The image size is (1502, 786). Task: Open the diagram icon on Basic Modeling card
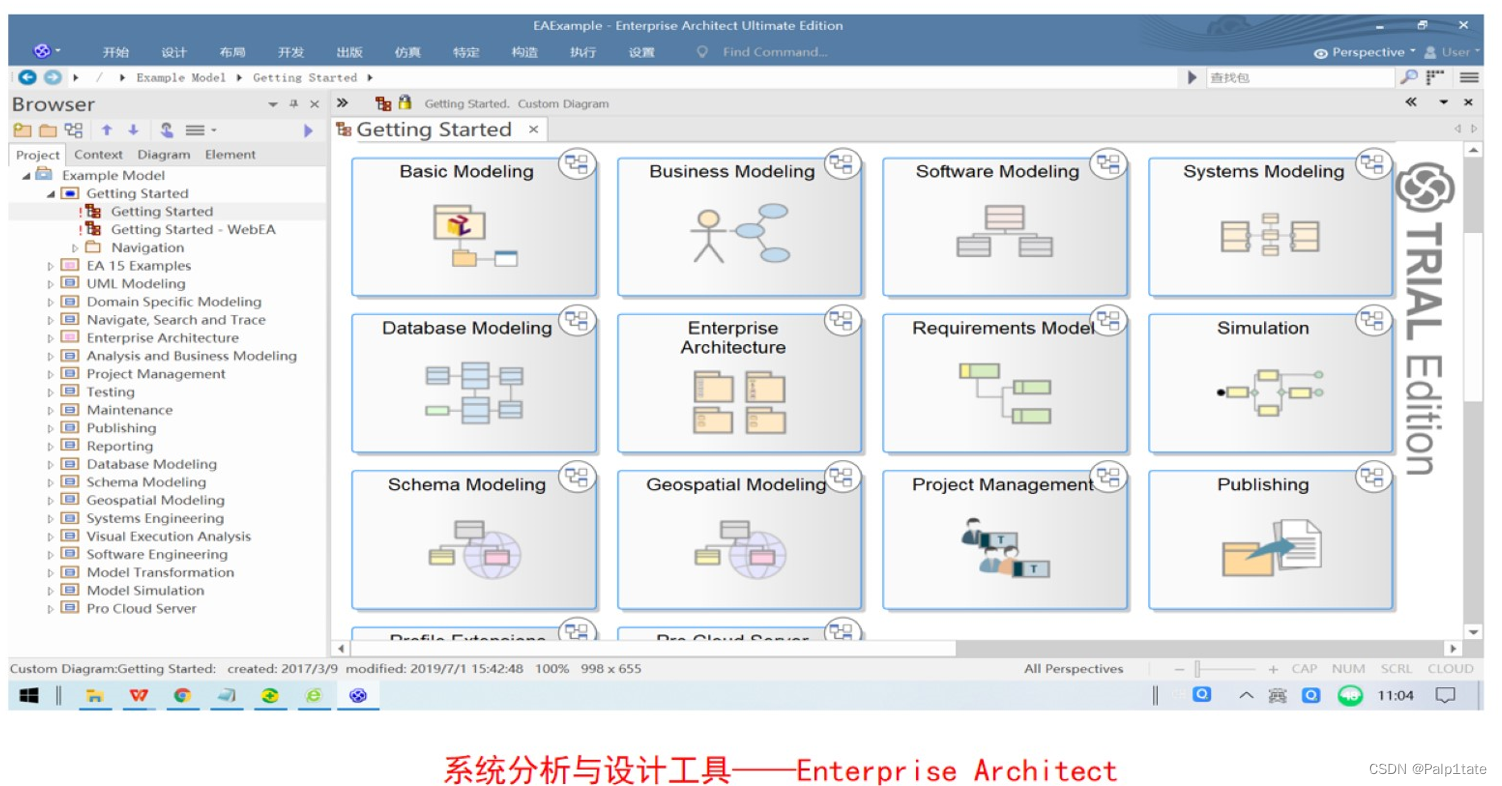coord(577,164)
